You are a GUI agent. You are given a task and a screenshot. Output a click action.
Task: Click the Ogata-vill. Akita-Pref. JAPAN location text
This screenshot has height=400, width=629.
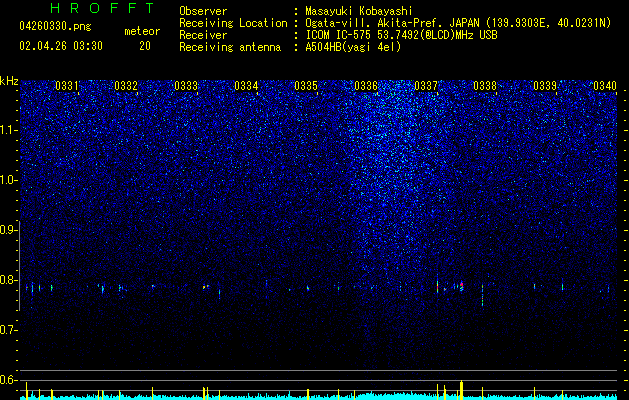(458, 23)
